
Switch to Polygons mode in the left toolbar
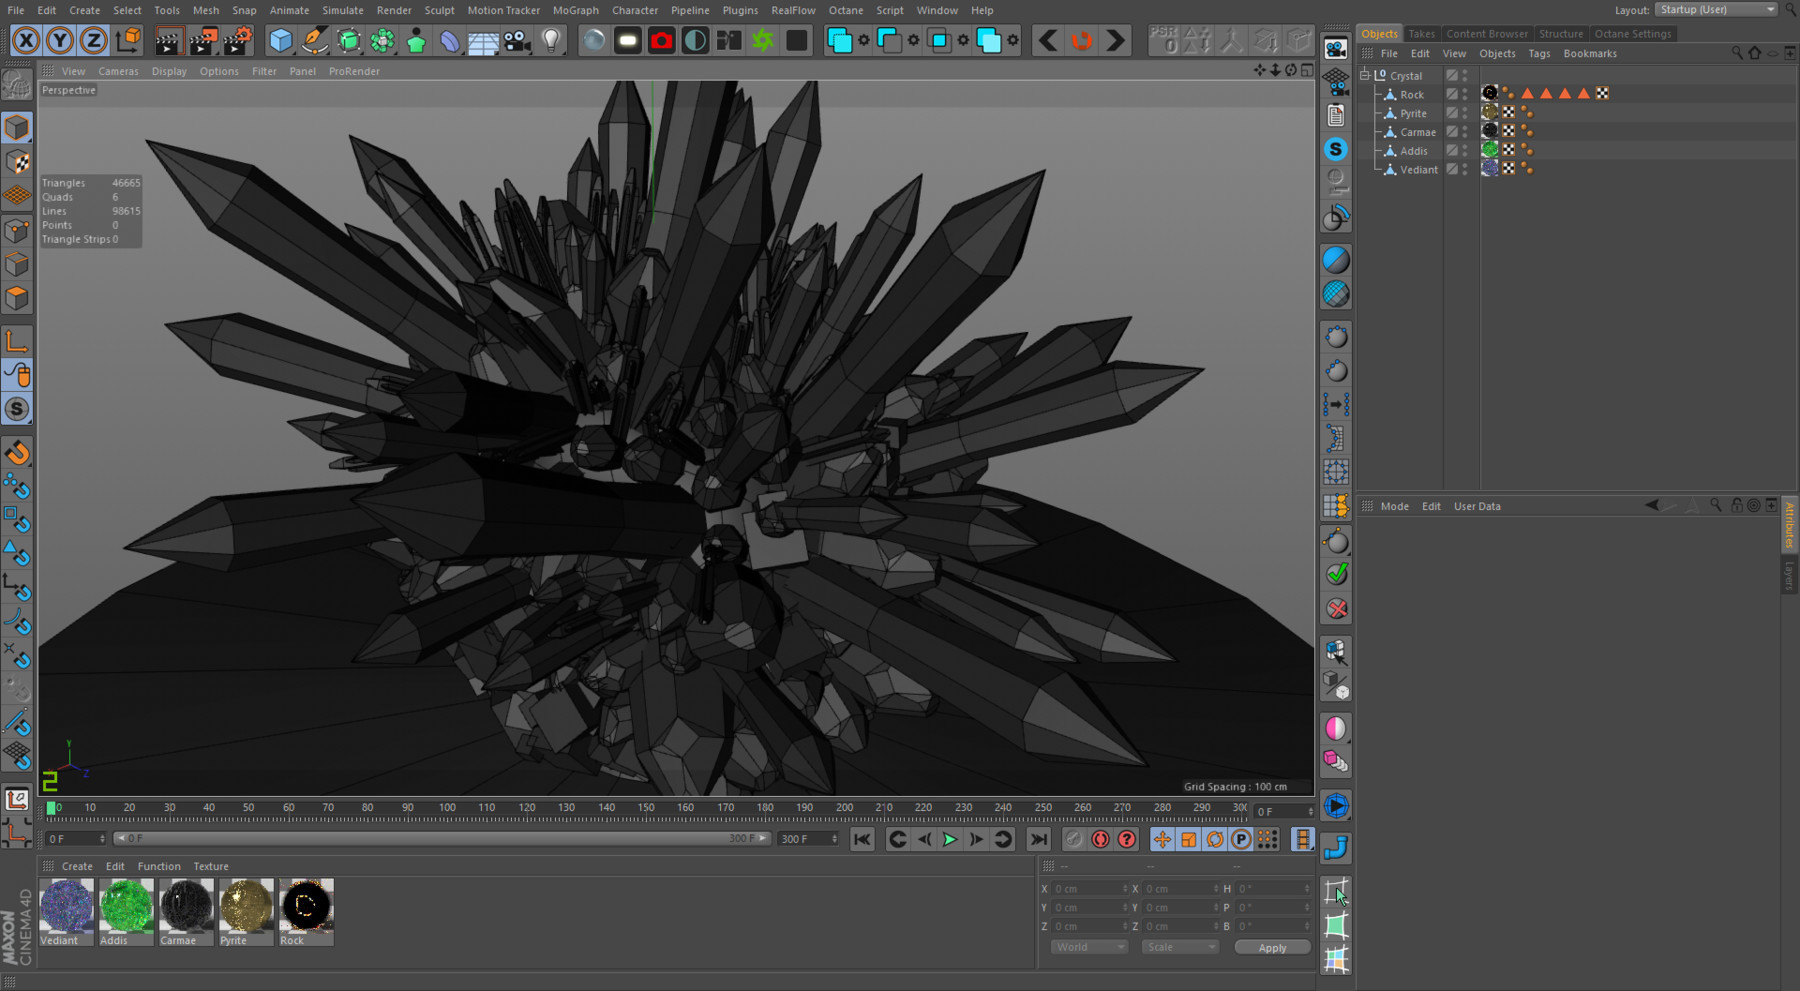pos(17,296)
